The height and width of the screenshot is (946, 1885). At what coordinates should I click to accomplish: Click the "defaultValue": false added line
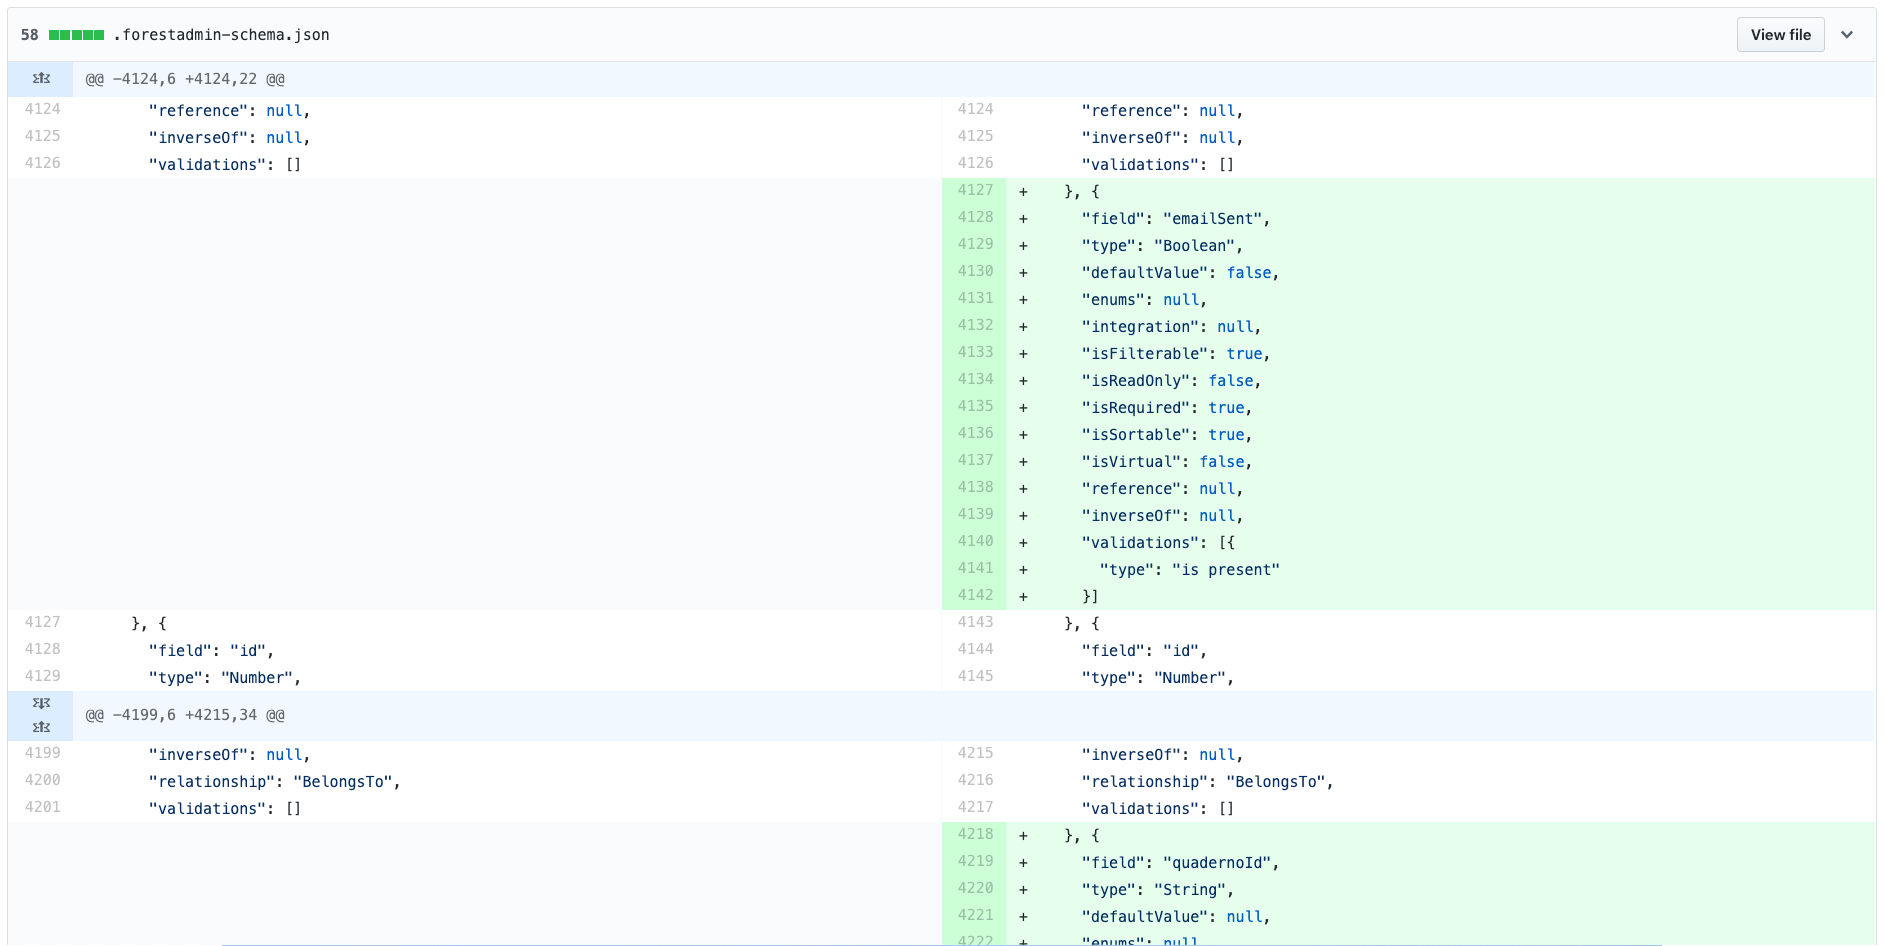click(1180, 273)
